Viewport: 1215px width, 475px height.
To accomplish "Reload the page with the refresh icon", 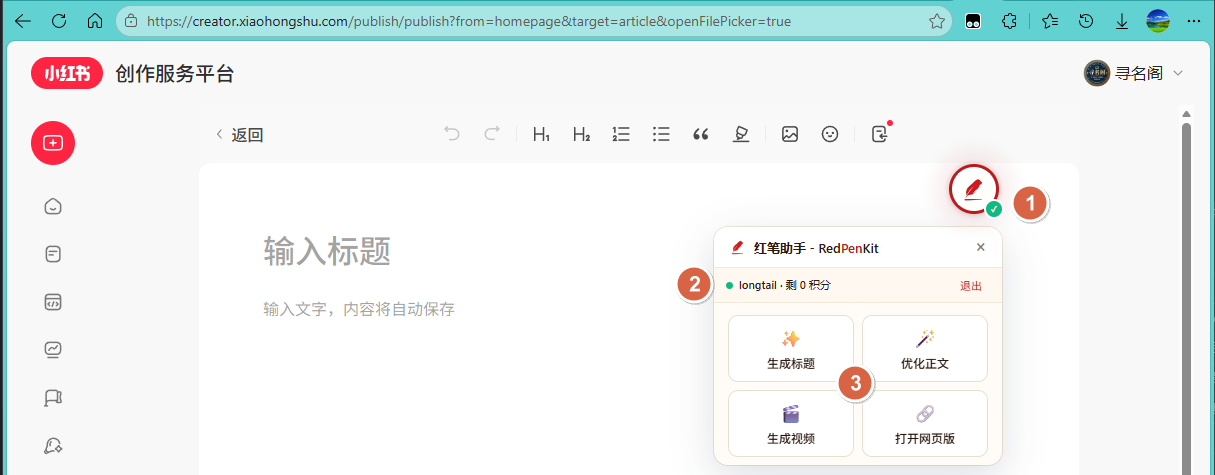I will tap(58, 20).
